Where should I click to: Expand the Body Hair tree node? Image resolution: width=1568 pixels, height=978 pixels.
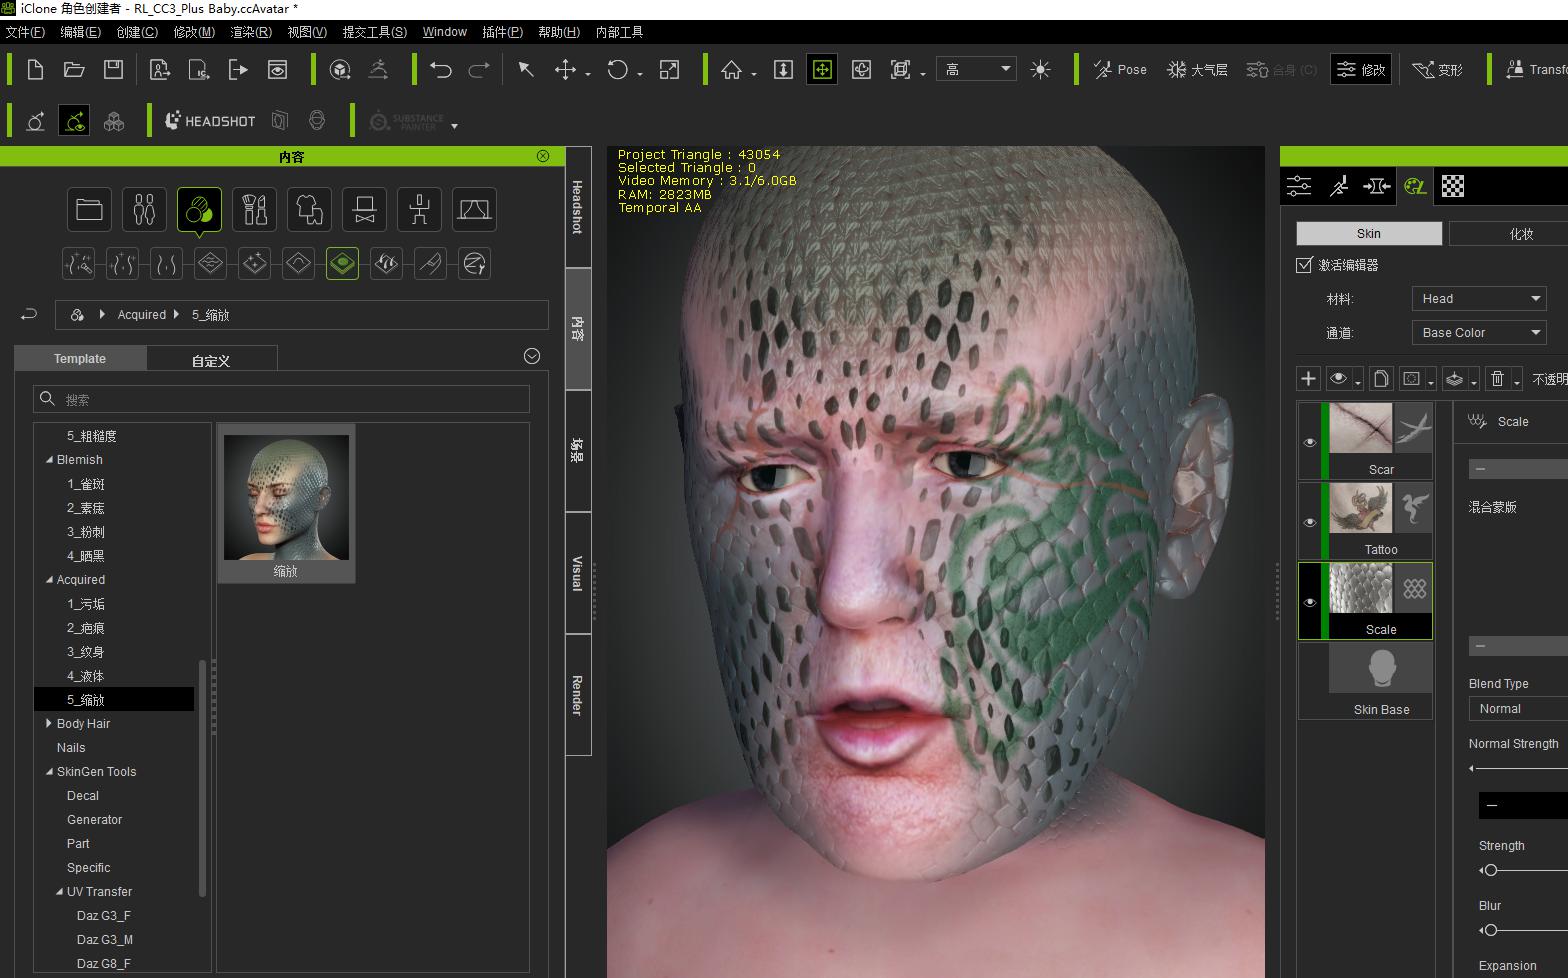[x=48, y=723]
